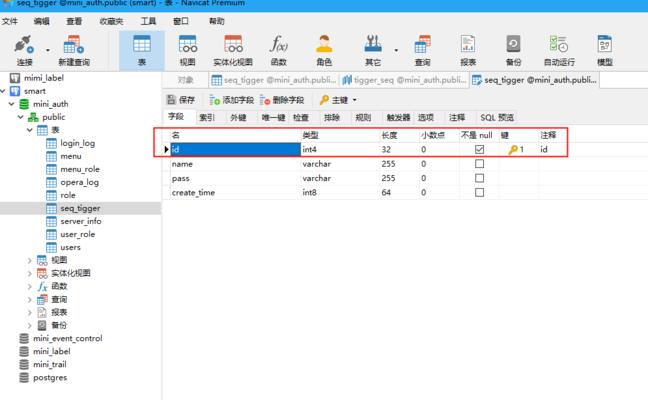Image resolution: width=648 pixels, height=400 pixels.
Task: Switch to the 检查 checks tab
Action: [x=301, y=117]
